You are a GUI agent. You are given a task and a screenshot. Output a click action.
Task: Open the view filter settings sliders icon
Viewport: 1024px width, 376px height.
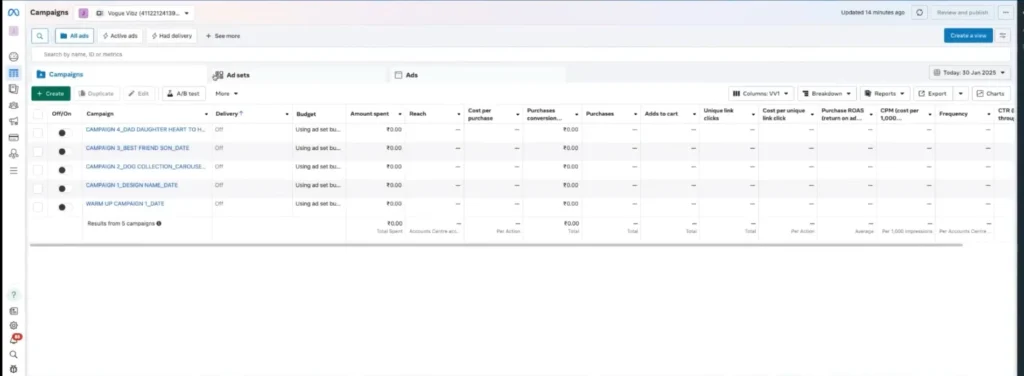click(1003, 36)
